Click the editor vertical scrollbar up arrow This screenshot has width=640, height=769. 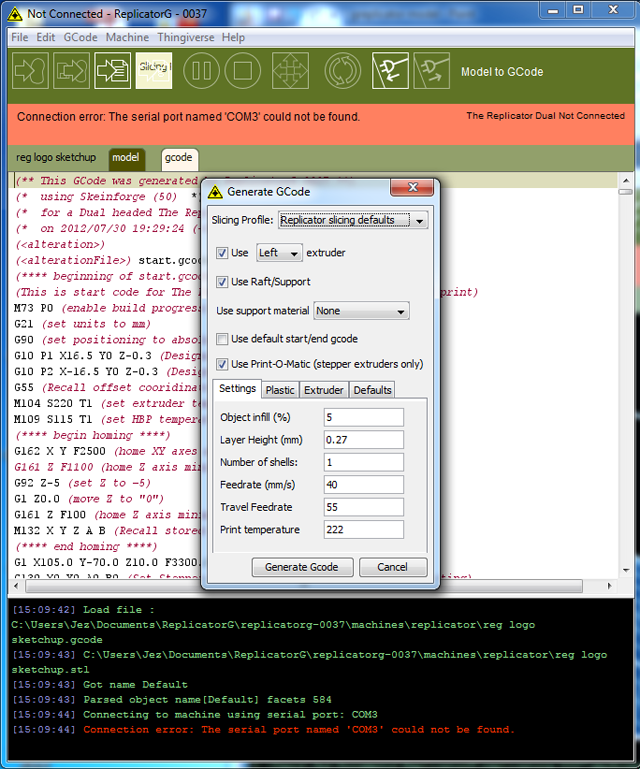tap(626, 180)
